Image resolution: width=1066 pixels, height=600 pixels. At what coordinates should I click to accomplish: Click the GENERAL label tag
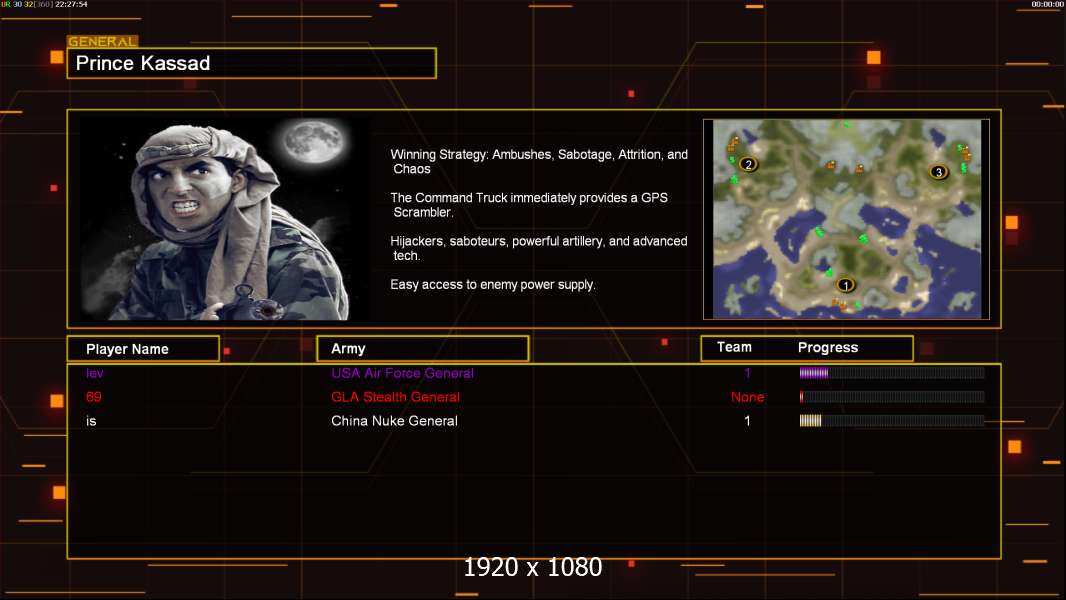pos(103,41)
